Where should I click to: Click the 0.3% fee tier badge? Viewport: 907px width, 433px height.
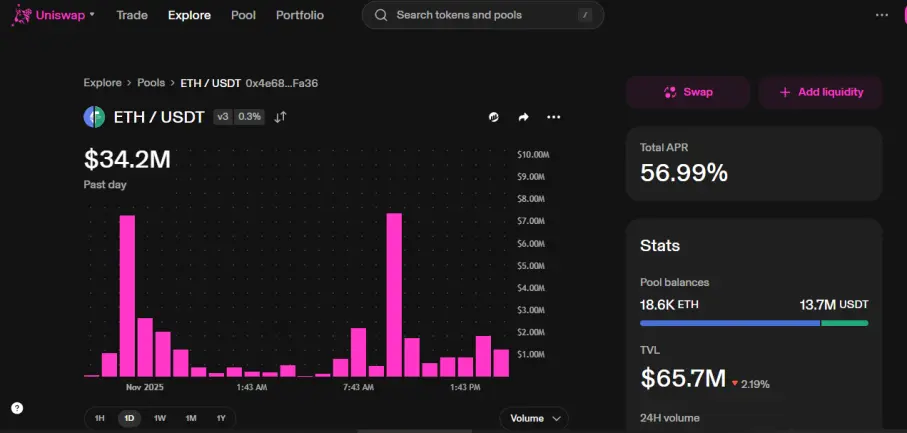click(249, 117)
